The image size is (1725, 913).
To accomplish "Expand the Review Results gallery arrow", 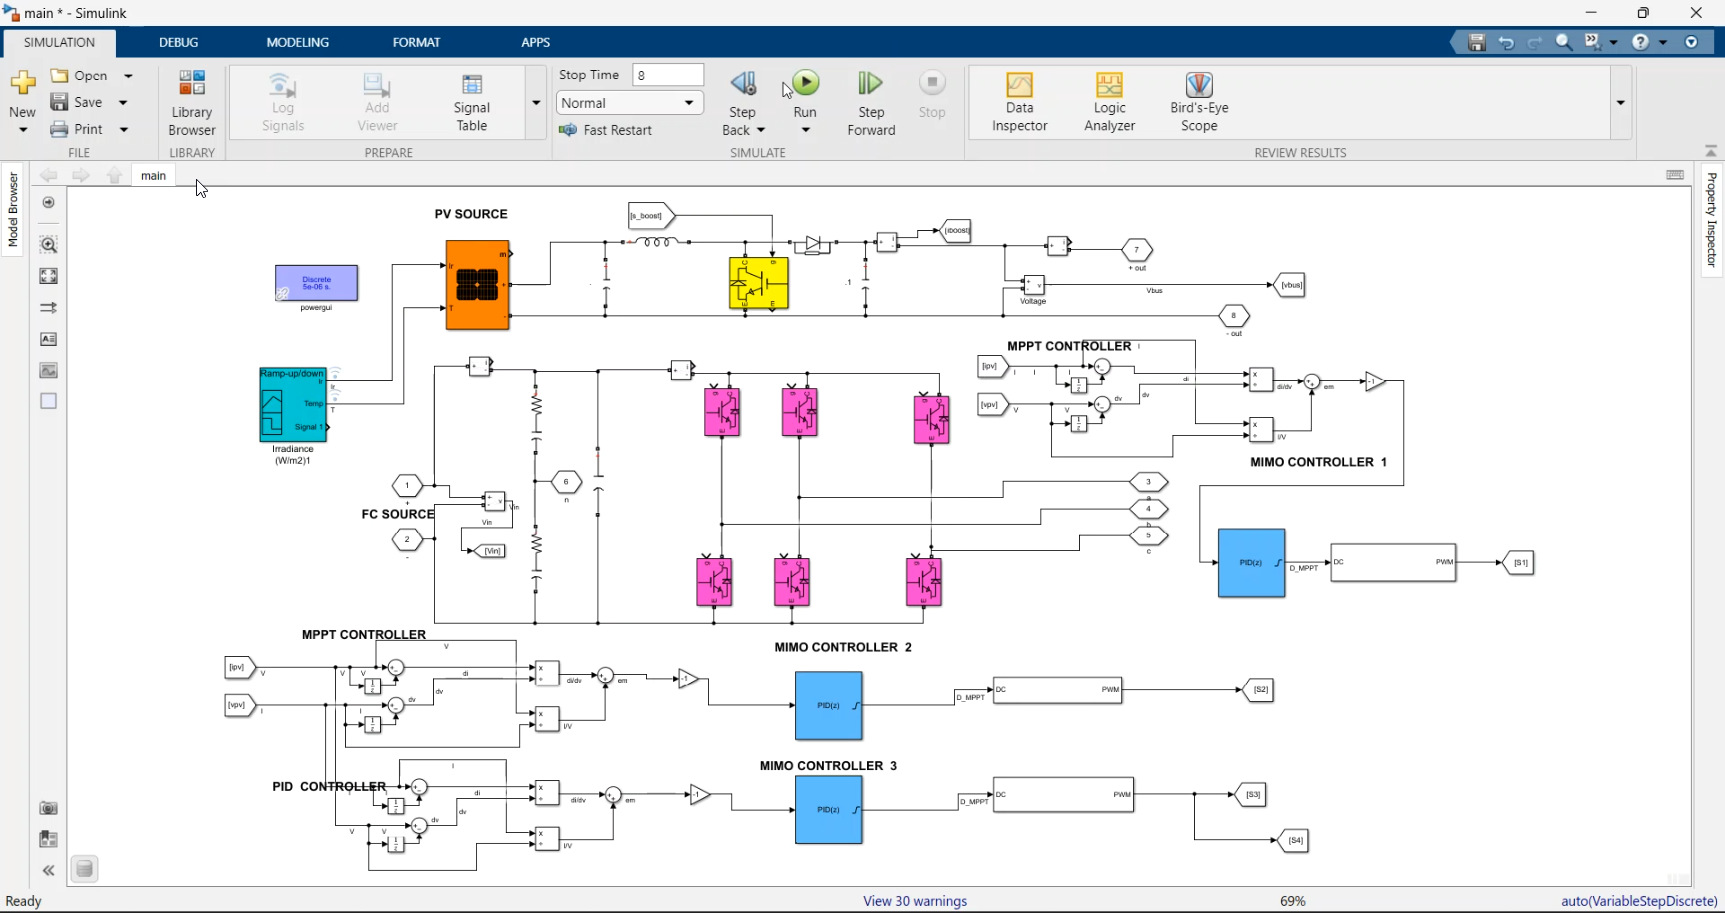I will (x=1620, y=102).
